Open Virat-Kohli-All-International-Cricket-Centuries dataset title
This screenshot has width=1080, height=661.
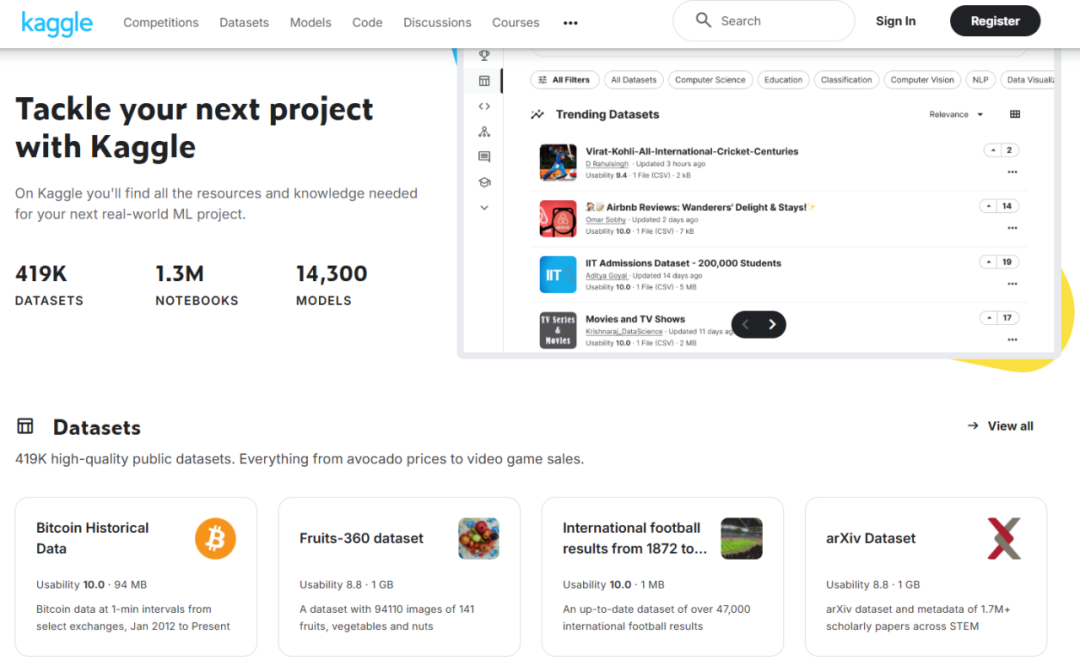pos(692,151)
